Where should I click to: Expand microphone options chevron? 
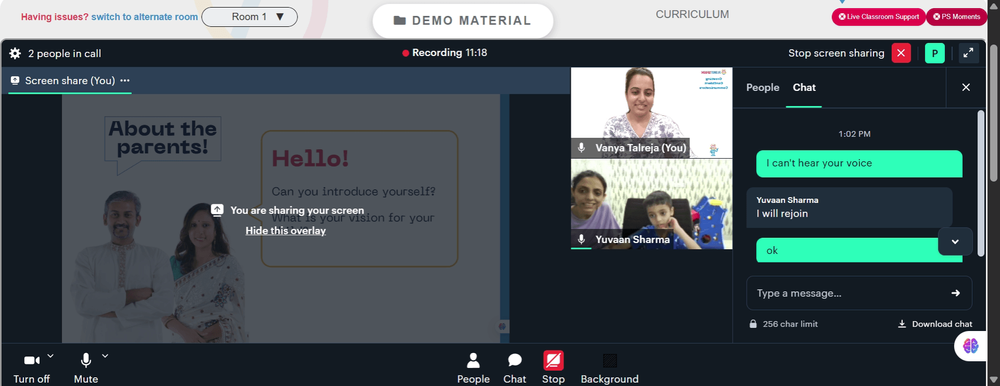(x=105, y=356)
